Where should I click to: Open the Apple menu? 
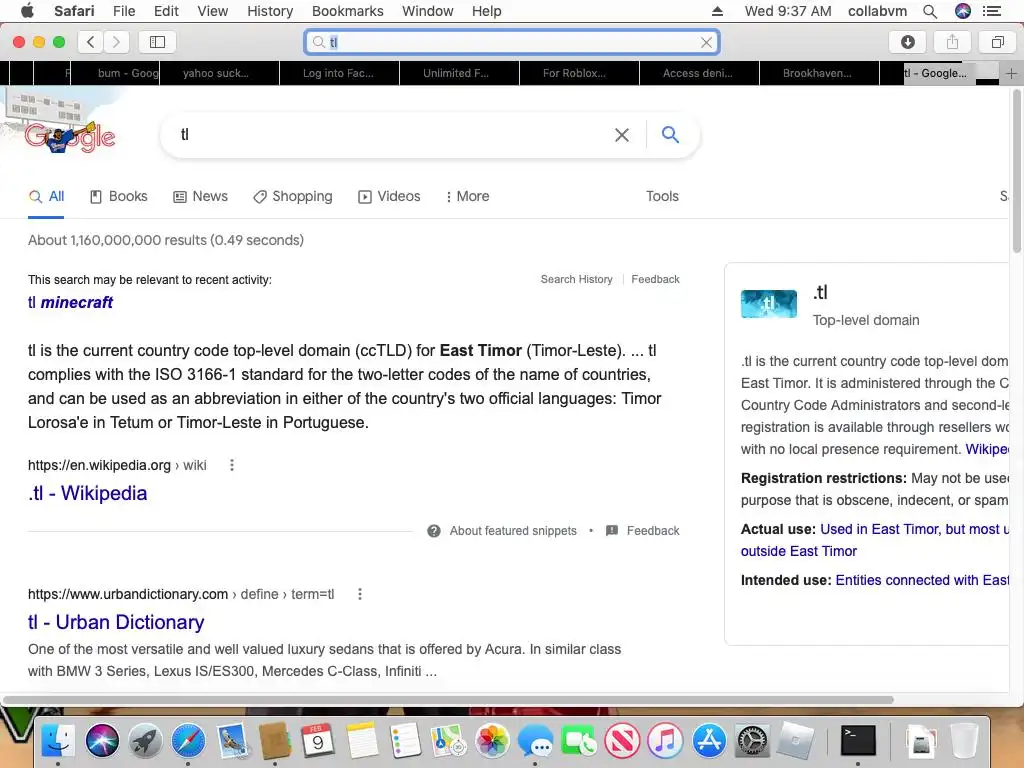coord(27,10)
